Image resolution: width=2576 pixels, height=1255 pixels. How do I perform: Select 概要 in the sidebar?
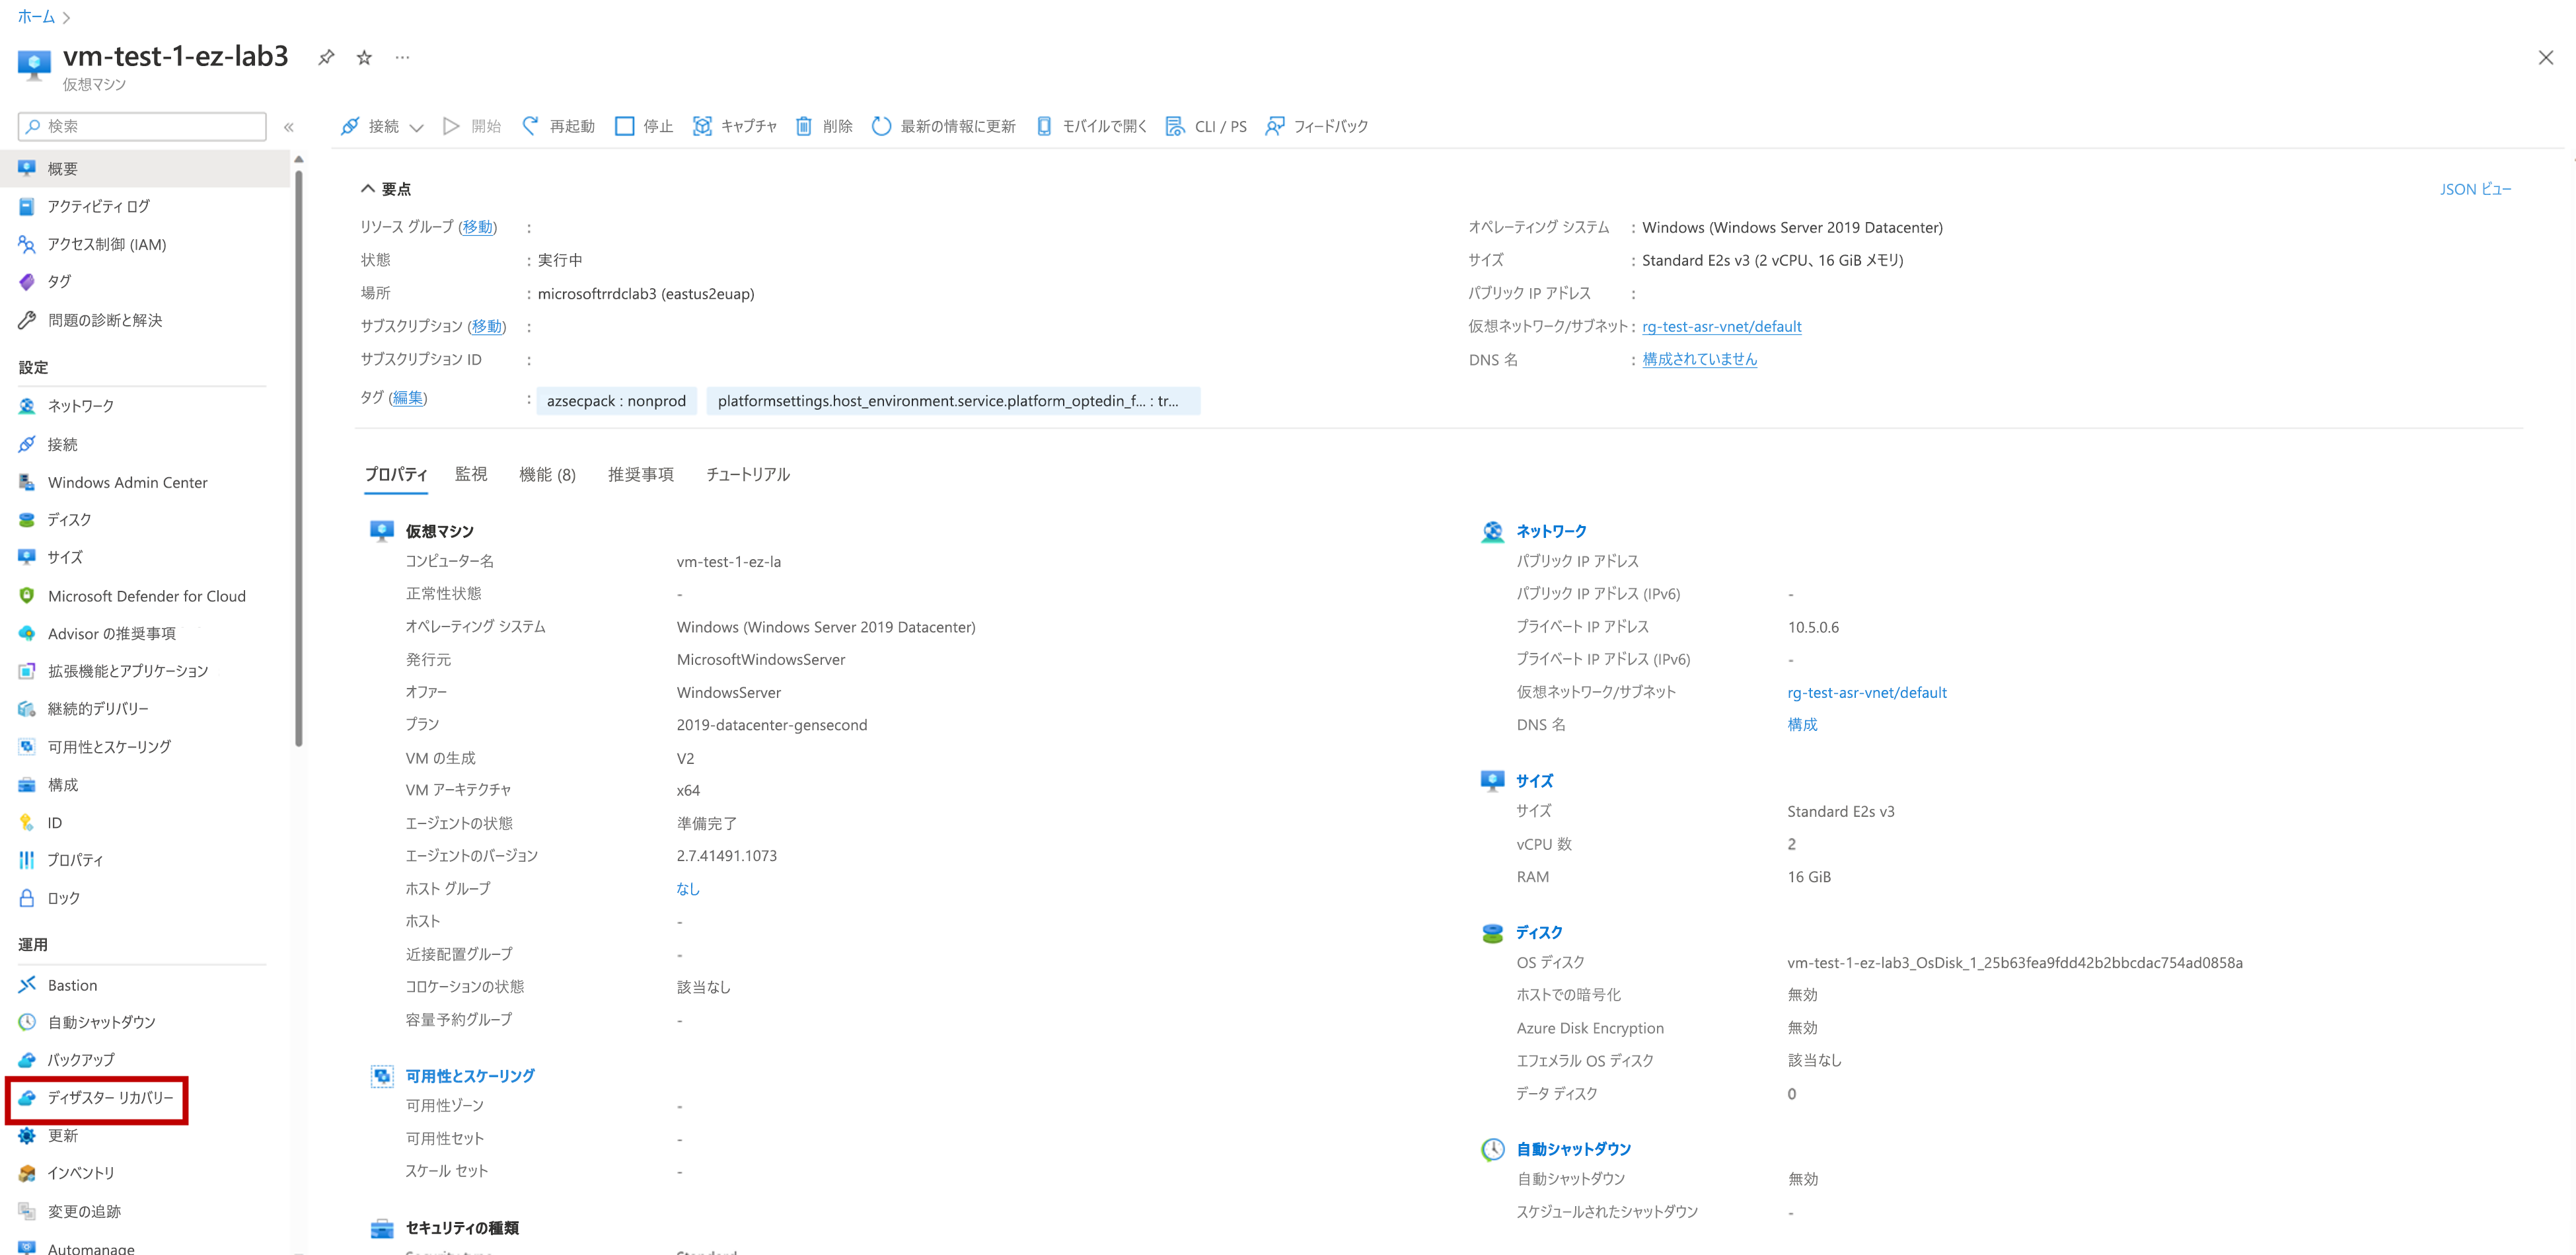click(145, 169)
